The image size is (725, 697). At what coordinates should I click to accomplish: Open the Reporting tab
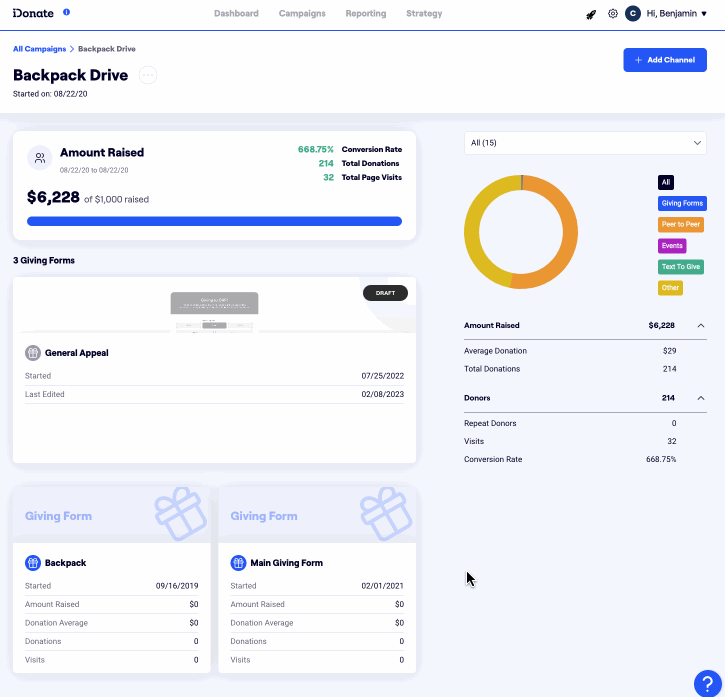[365, 14]
